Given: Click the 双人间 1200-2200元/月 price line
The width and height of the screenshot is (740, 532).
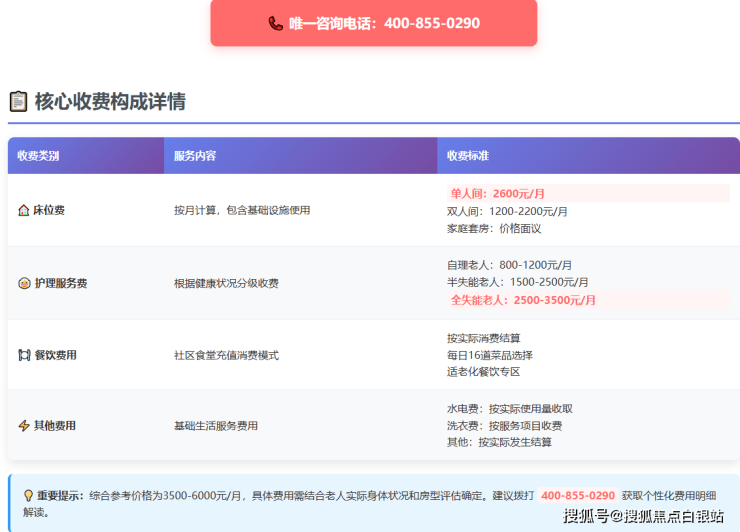Looking at the screenshot, I should [x=507, y=211].
